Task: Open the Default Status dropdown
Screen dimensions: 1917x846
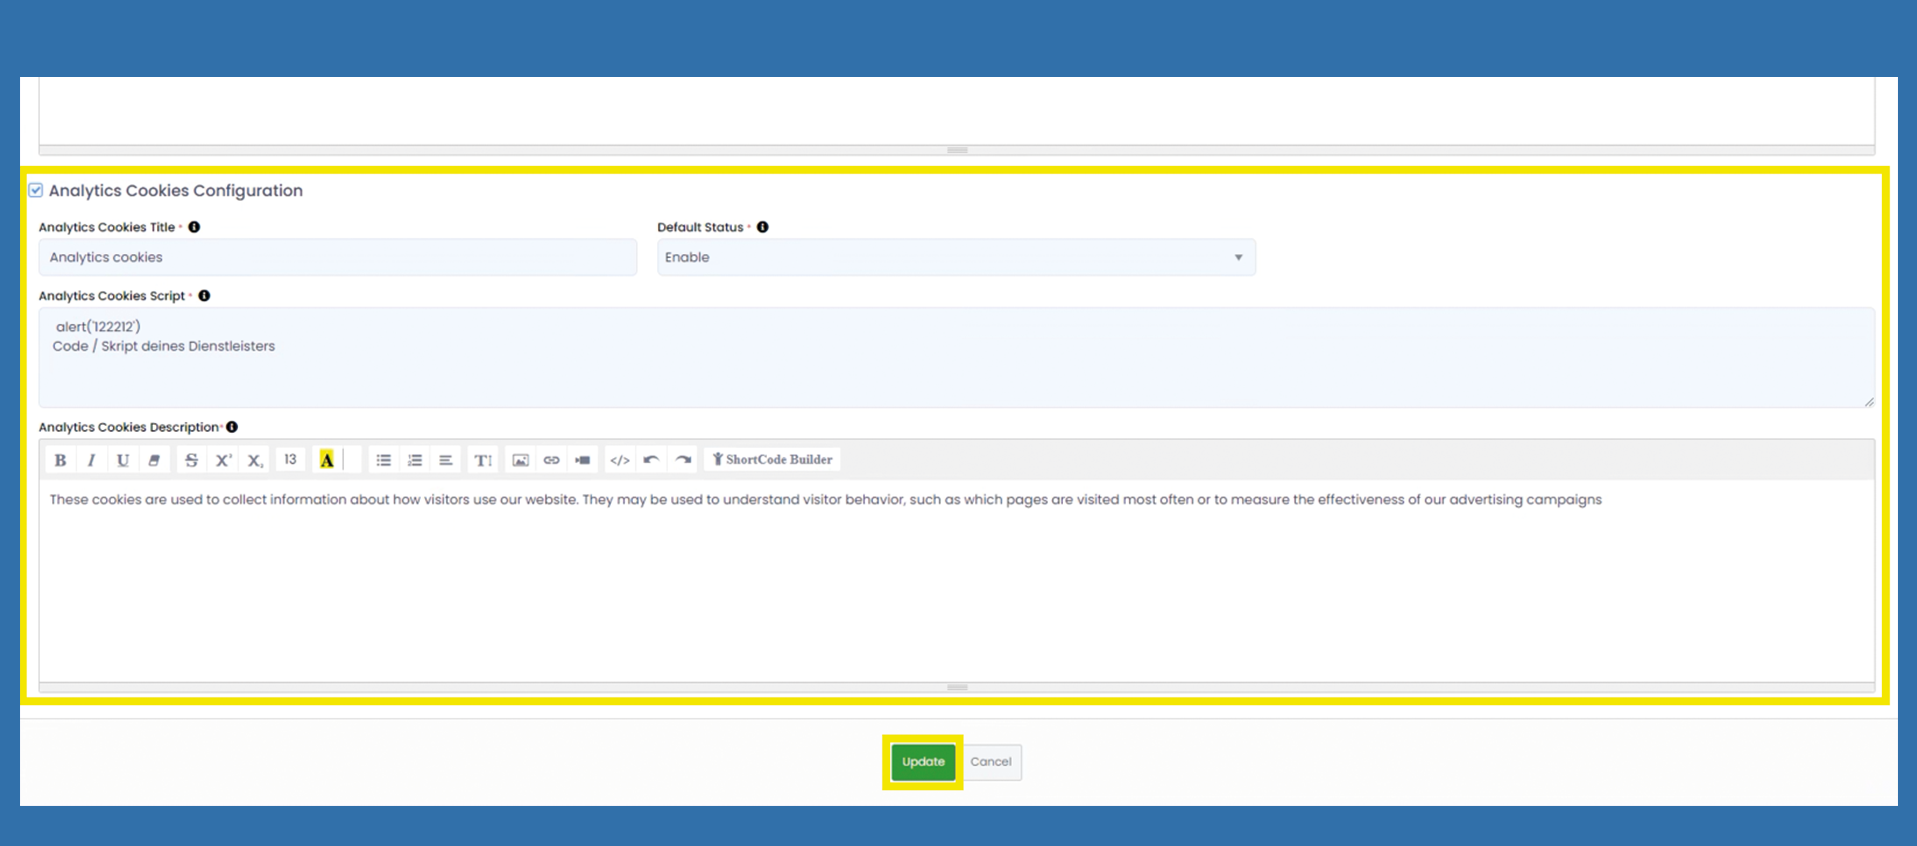Action: point(955,257)
